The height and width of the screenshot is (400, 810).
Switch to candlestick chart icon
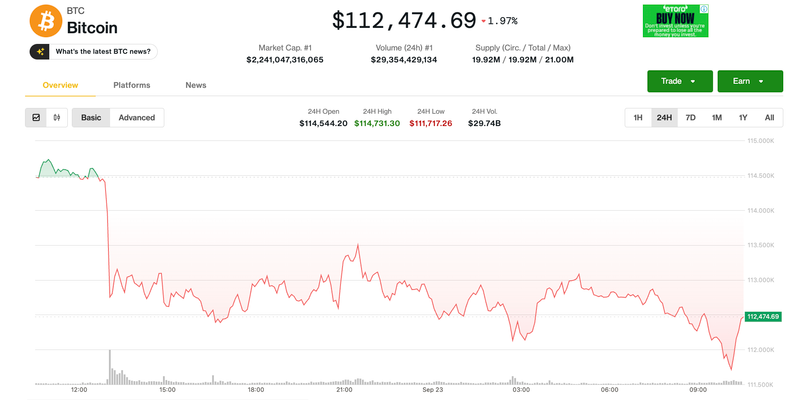[56, 118]
